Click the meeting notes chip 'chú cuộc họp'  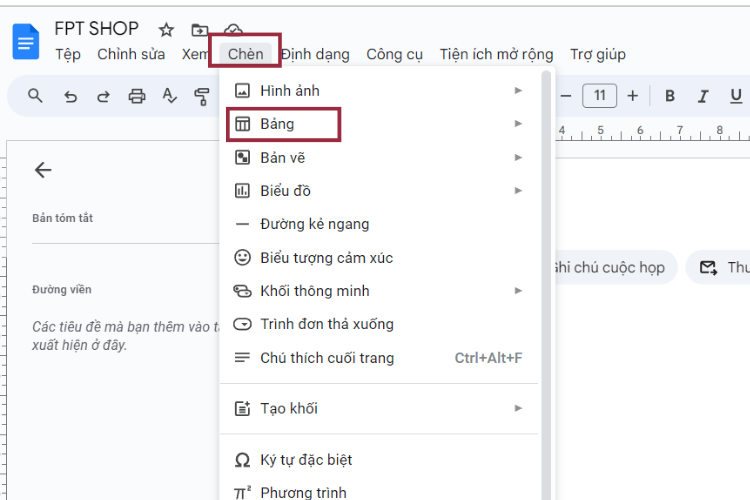pyautogui.click(x=614, y=267)
